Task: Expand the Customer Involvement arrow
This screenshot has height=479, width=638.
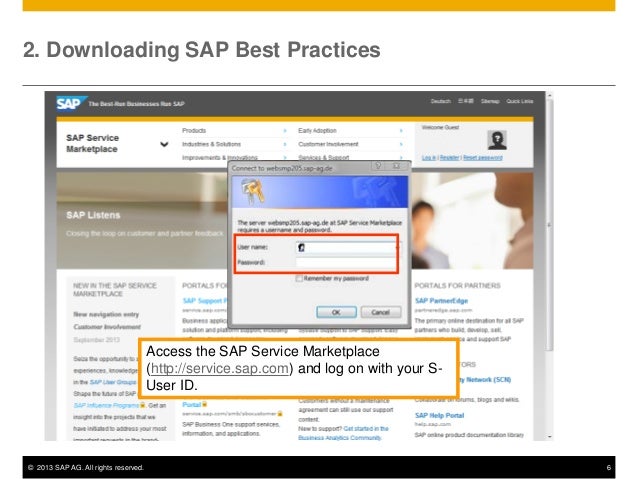Action: click(x=401, y=144)
